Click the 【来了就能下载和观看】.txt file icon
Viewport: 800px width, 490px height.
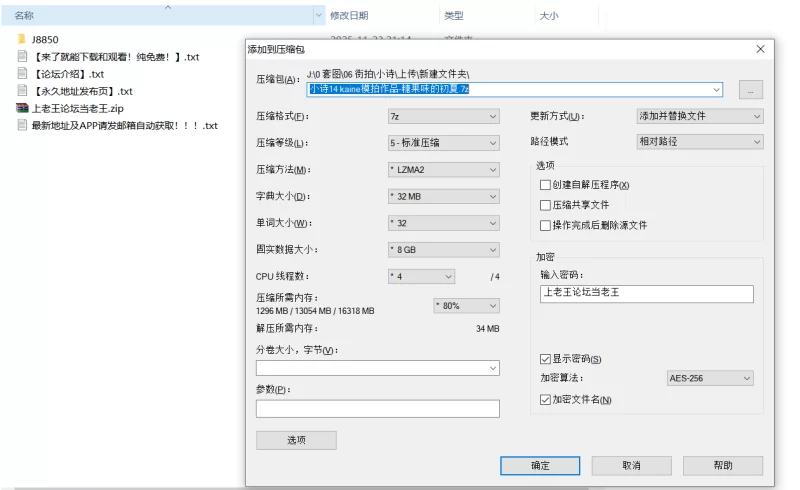point(21,57)
